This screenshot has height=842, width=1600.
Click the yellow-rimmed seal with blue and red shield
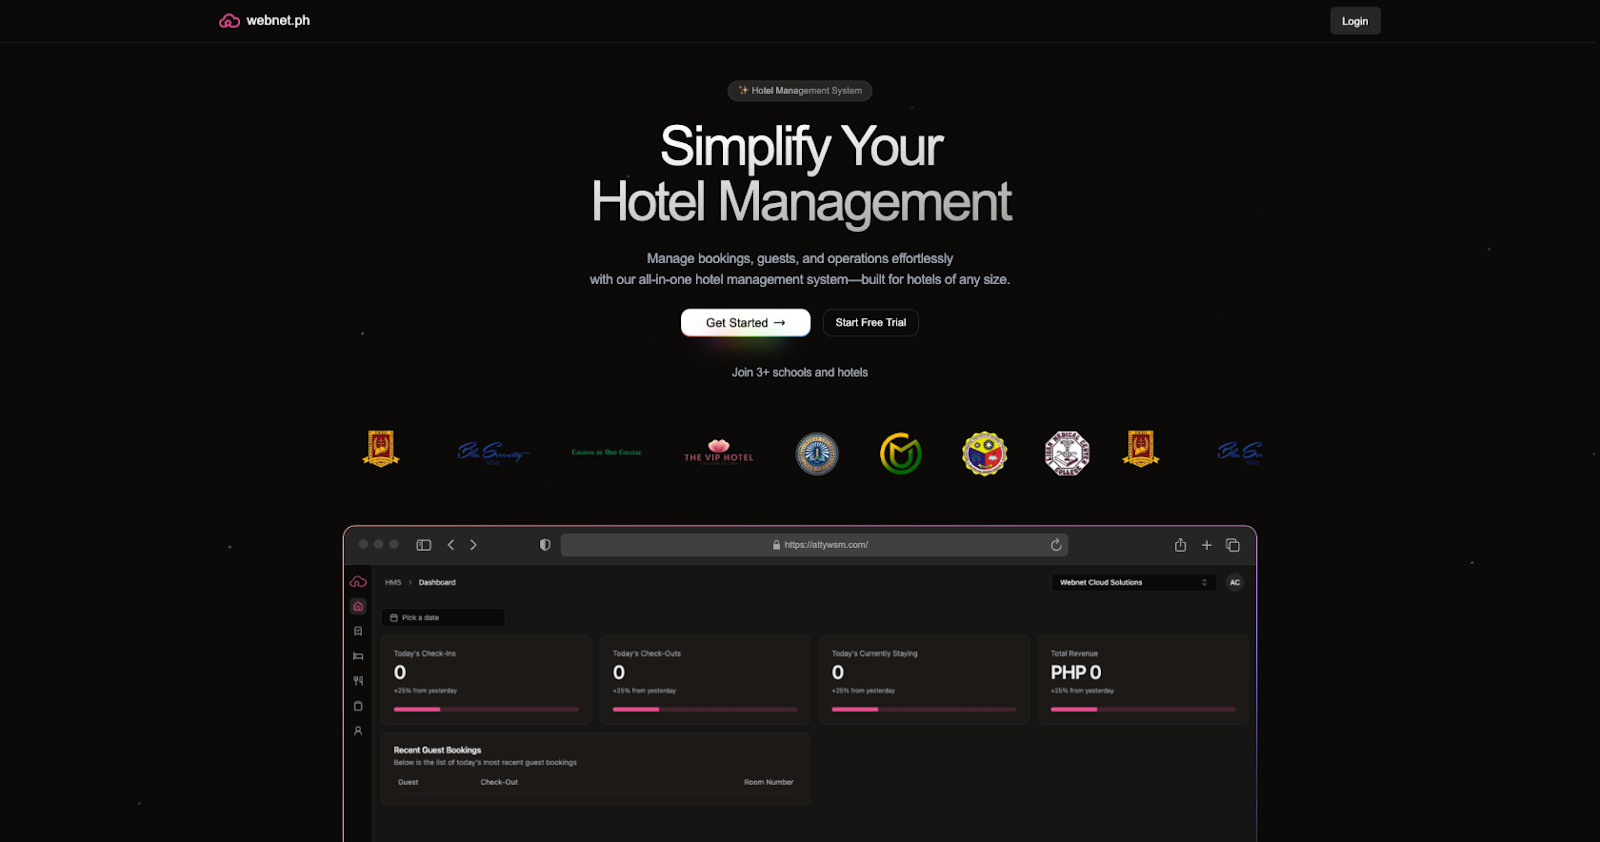tap(985, 454)
